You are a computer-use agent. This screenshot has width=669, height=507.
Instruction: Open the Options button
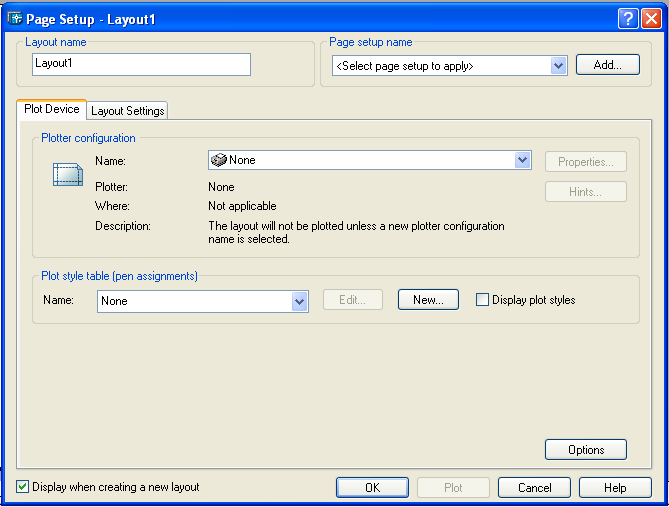tap(586, 449)
